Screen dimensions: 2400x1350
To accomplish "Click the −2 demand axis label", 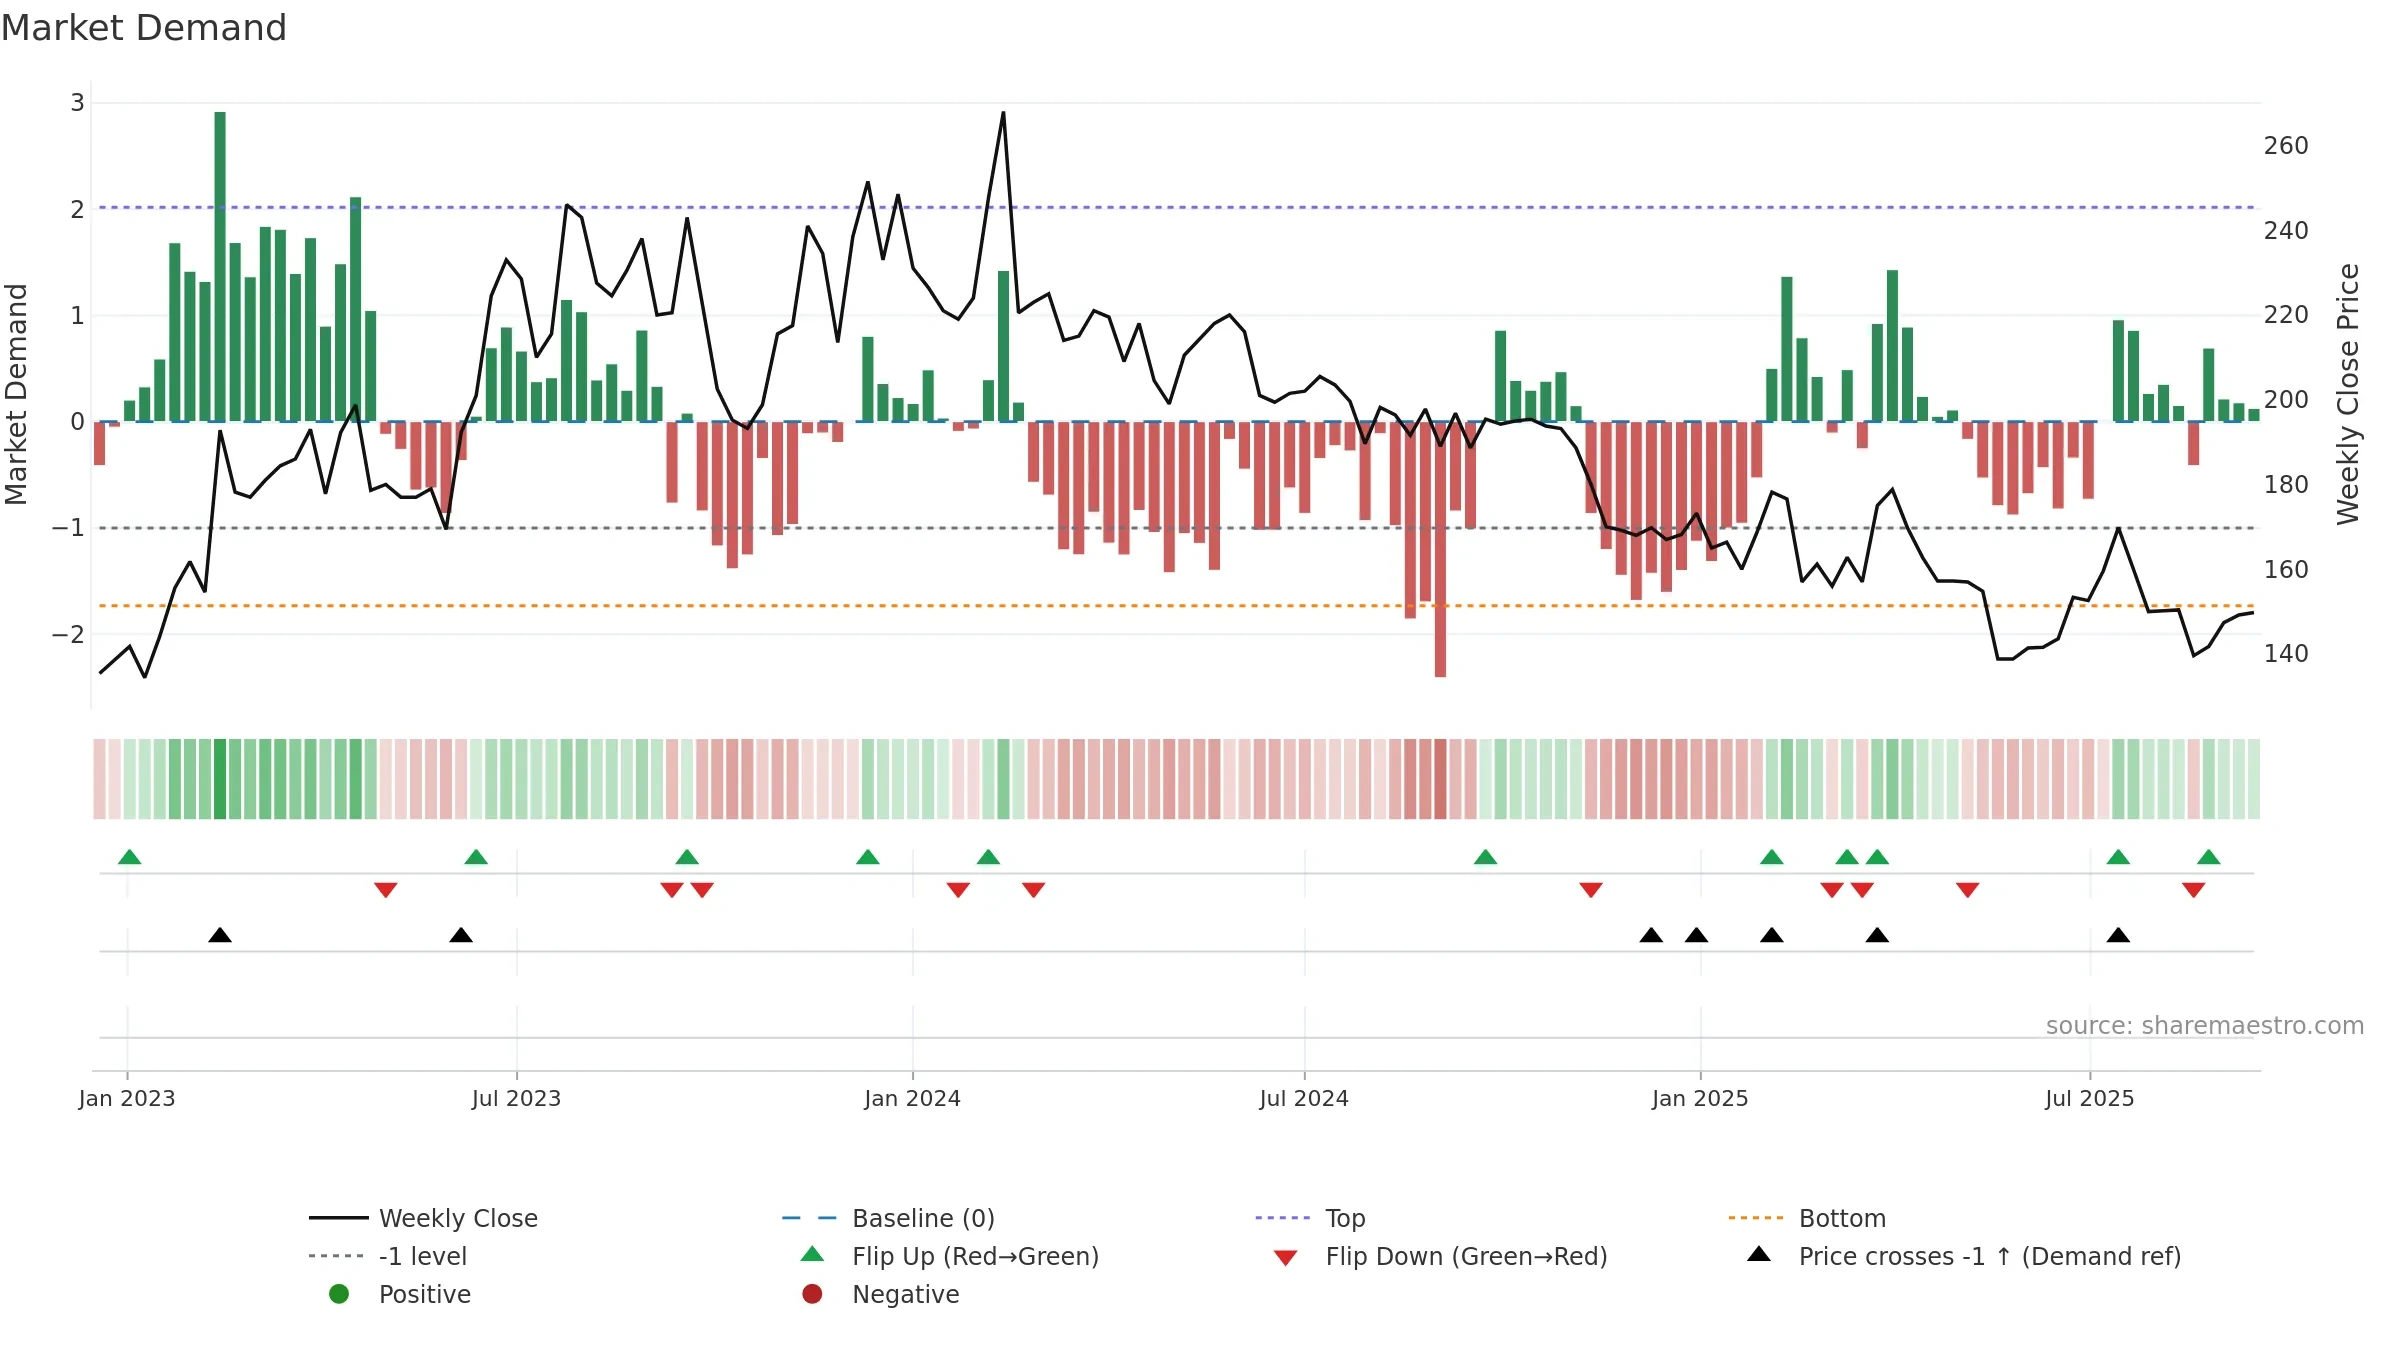I will tap(69, 634).
